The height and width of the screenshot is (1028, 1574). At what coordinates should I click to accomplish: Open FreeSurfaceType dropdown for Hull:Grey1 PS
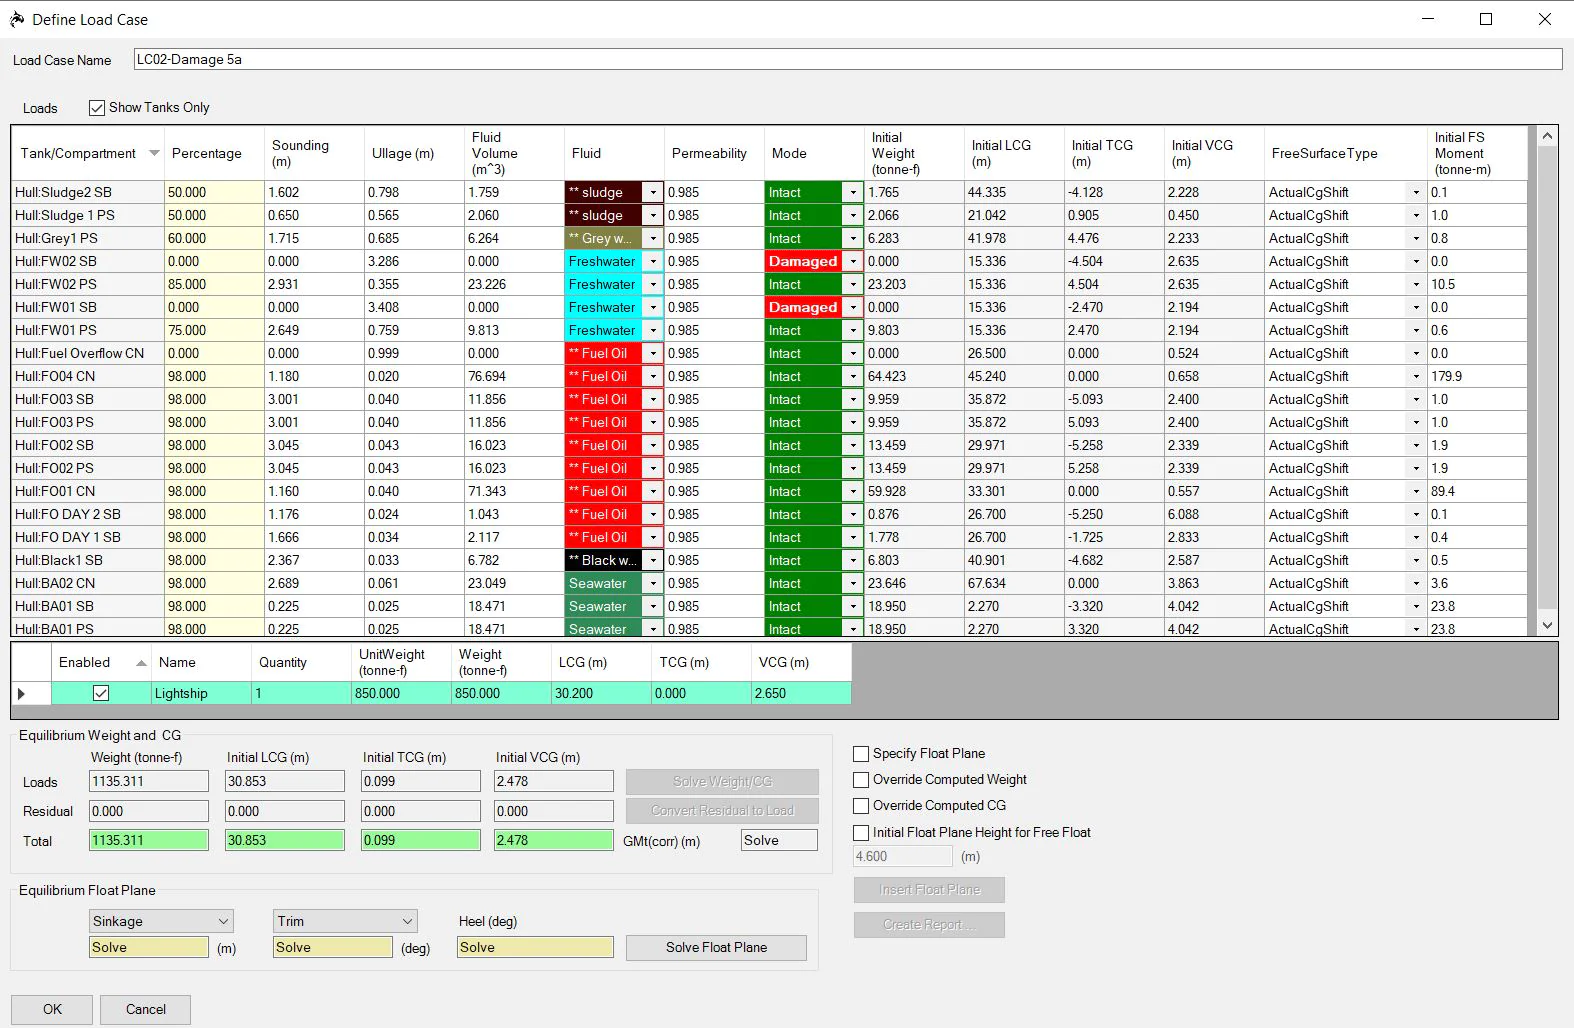click(1416, 239)
